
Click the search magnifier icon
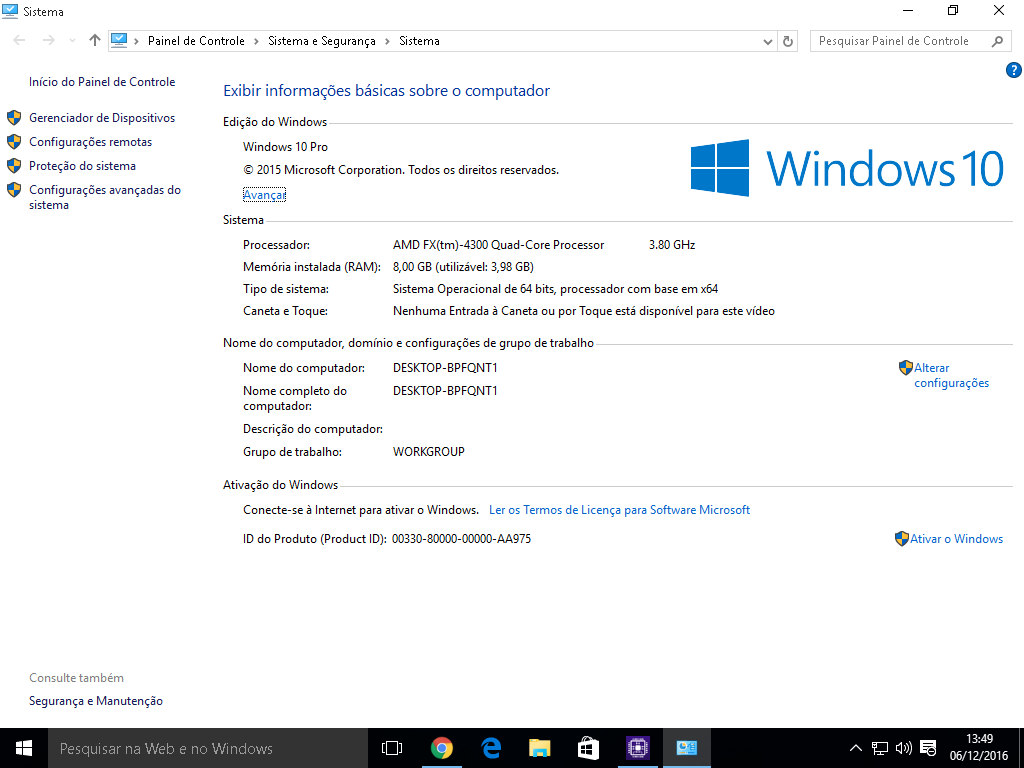(997, 41)
